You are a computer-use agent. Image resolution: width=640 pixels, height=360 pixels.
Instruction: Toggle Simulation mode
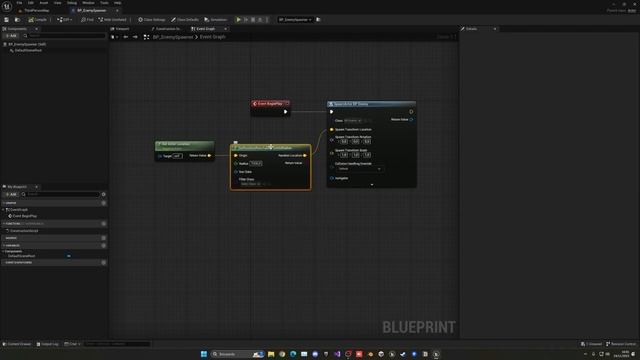(216, 20)
